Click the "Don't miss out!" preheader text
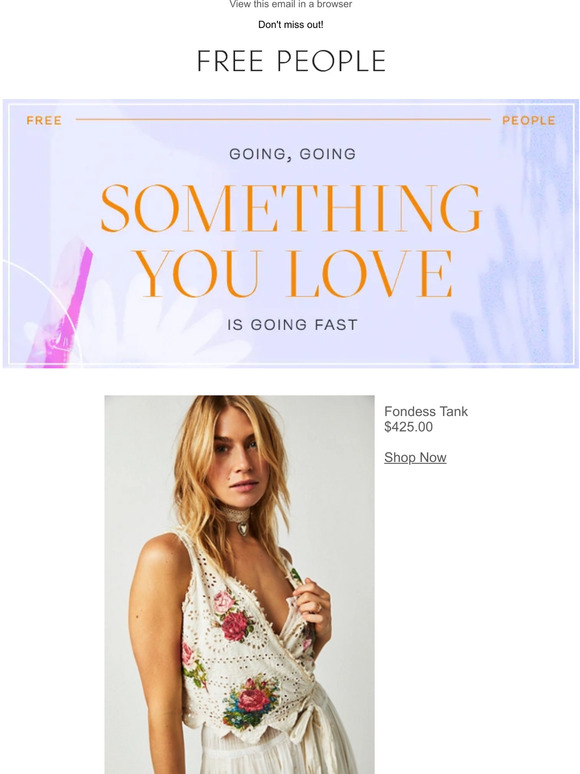The height and width of the screenshot is (774, 580). [x=291, y=25]
